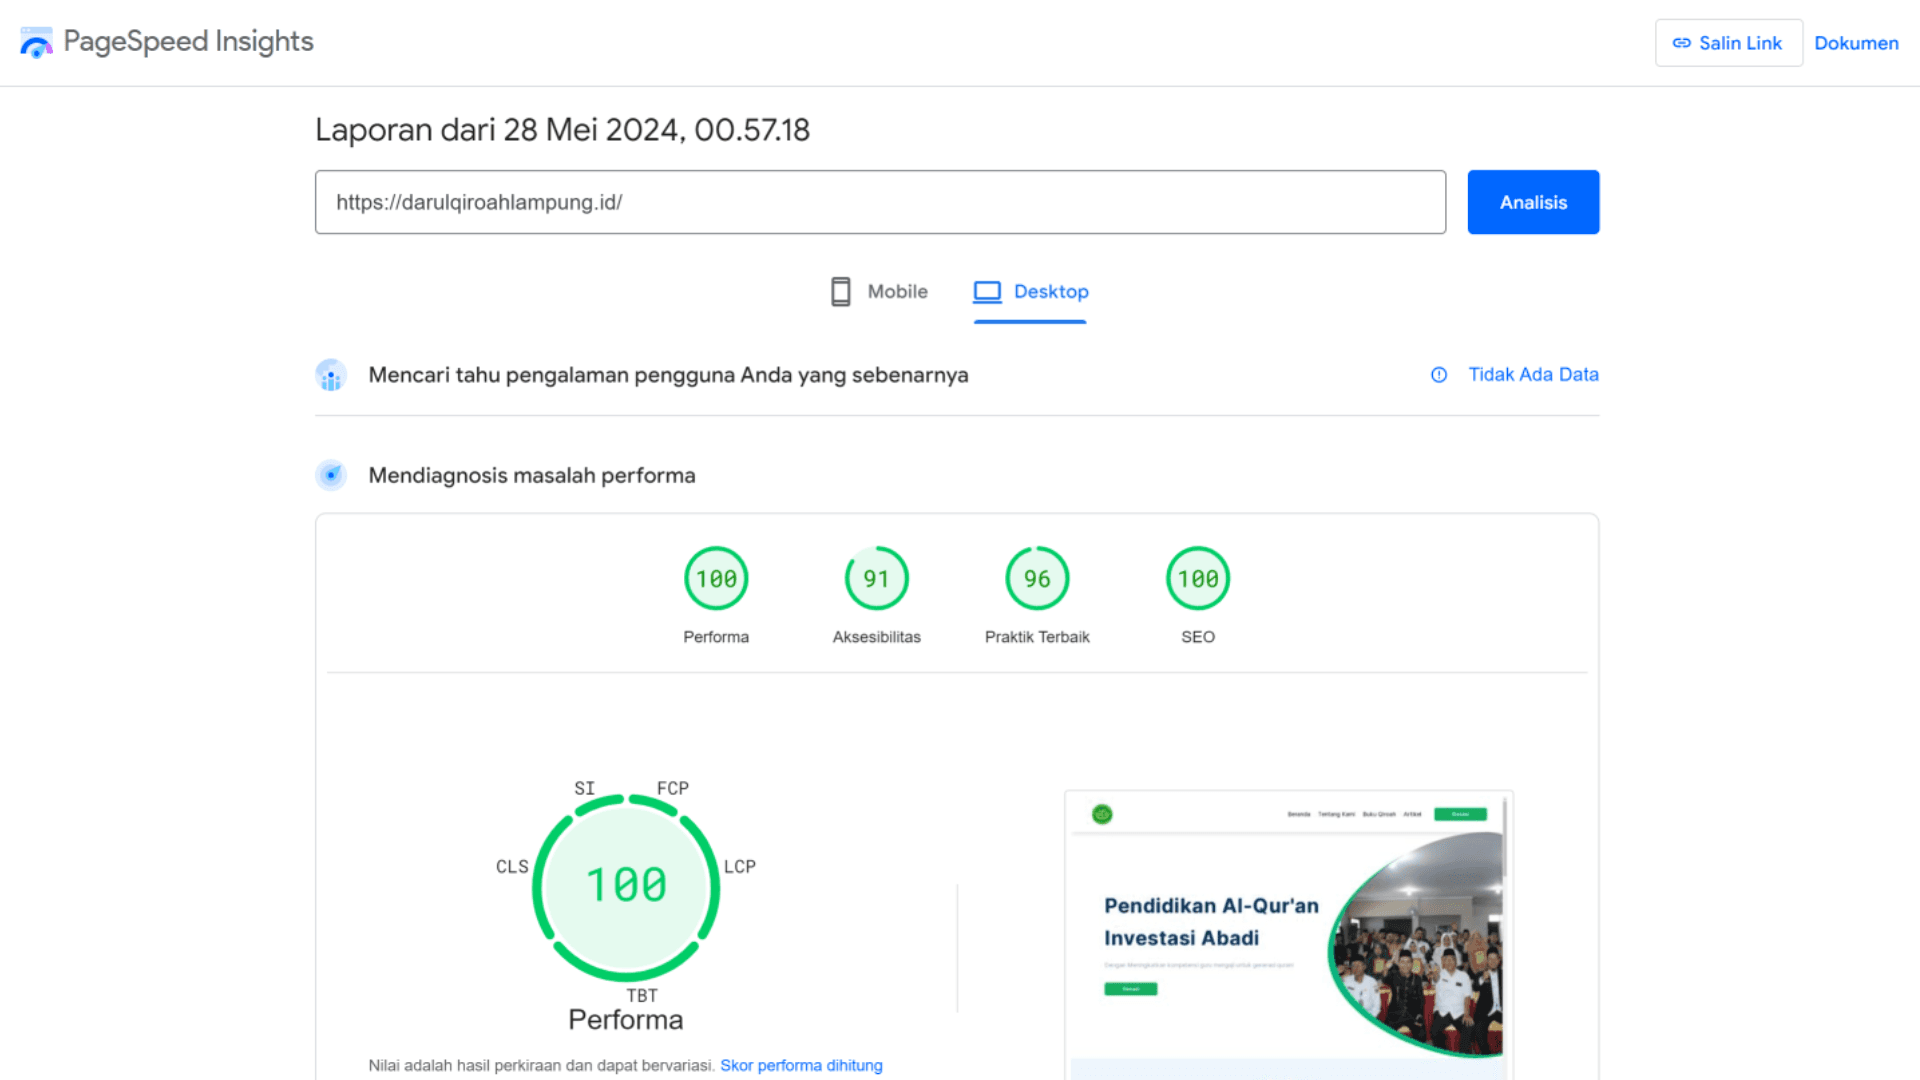Jump to Performa score gauge 100

pyautogui.click(x=716, y=579)
